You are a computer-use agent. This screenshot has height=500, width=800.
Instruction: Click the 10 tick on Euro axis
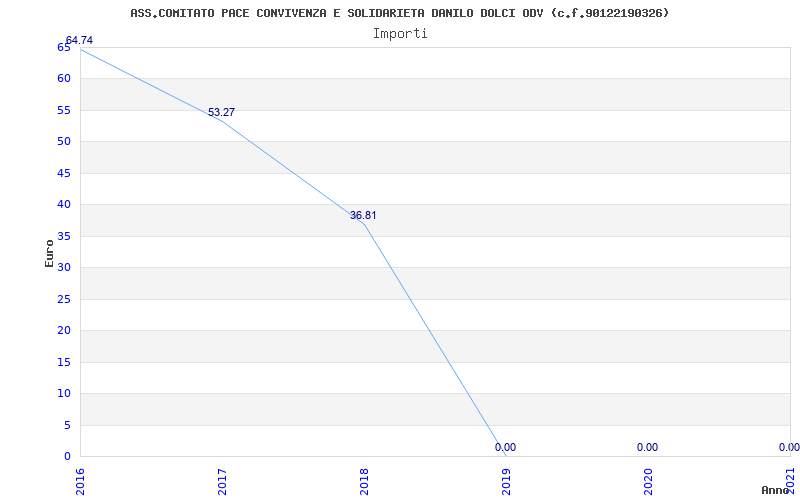point(63,393)
